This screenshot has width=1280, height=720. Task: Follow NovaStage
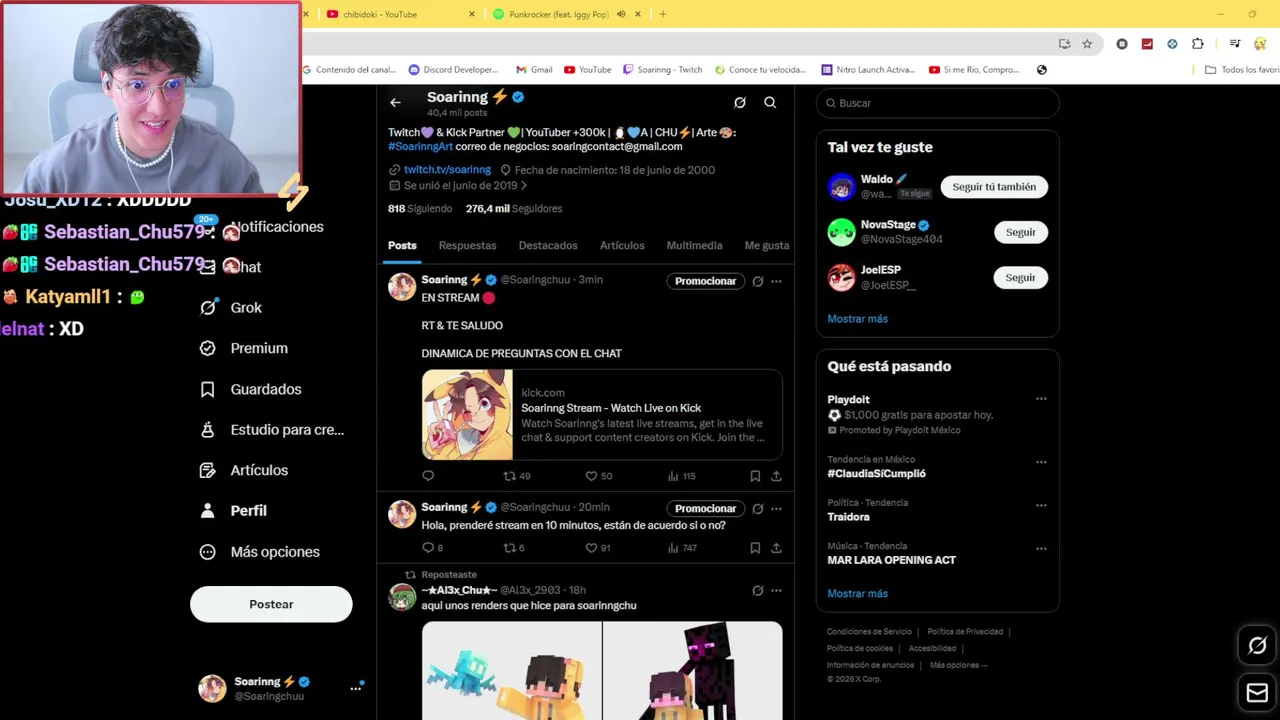[x=1020, y=232]
